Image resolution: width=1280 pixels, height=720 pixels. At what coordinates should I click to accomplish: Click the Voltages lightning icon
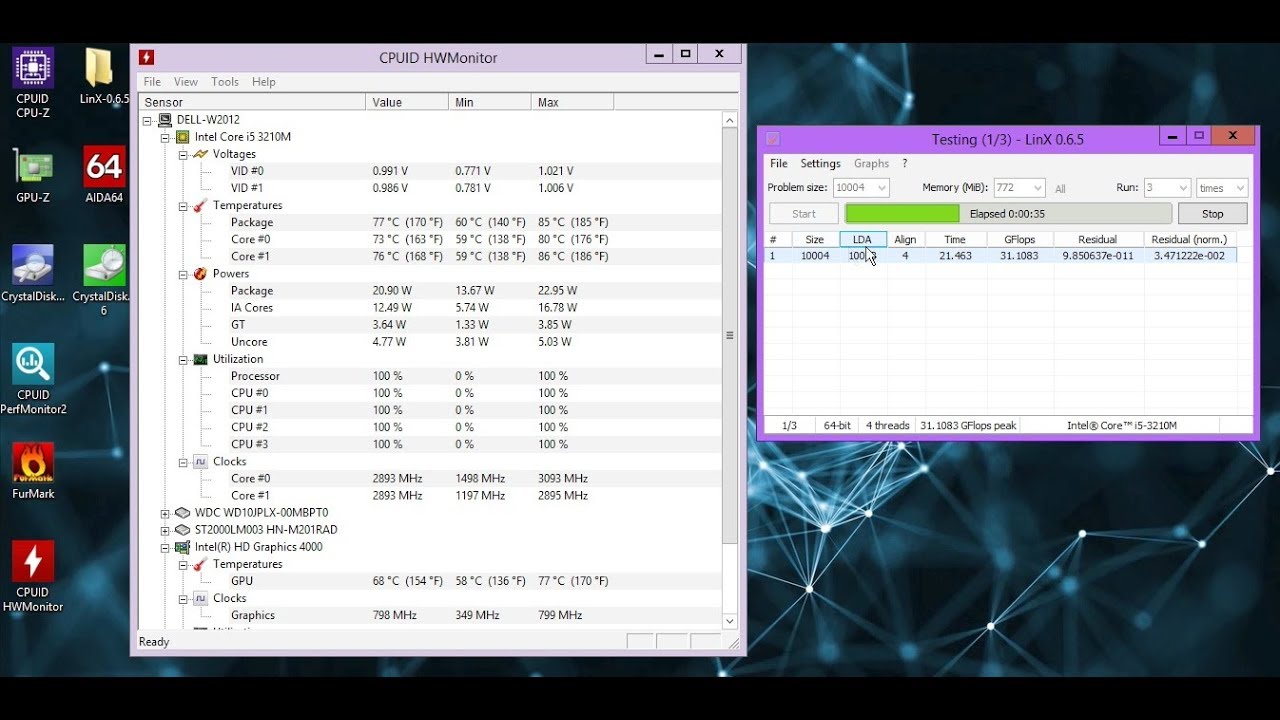(200, 154)
